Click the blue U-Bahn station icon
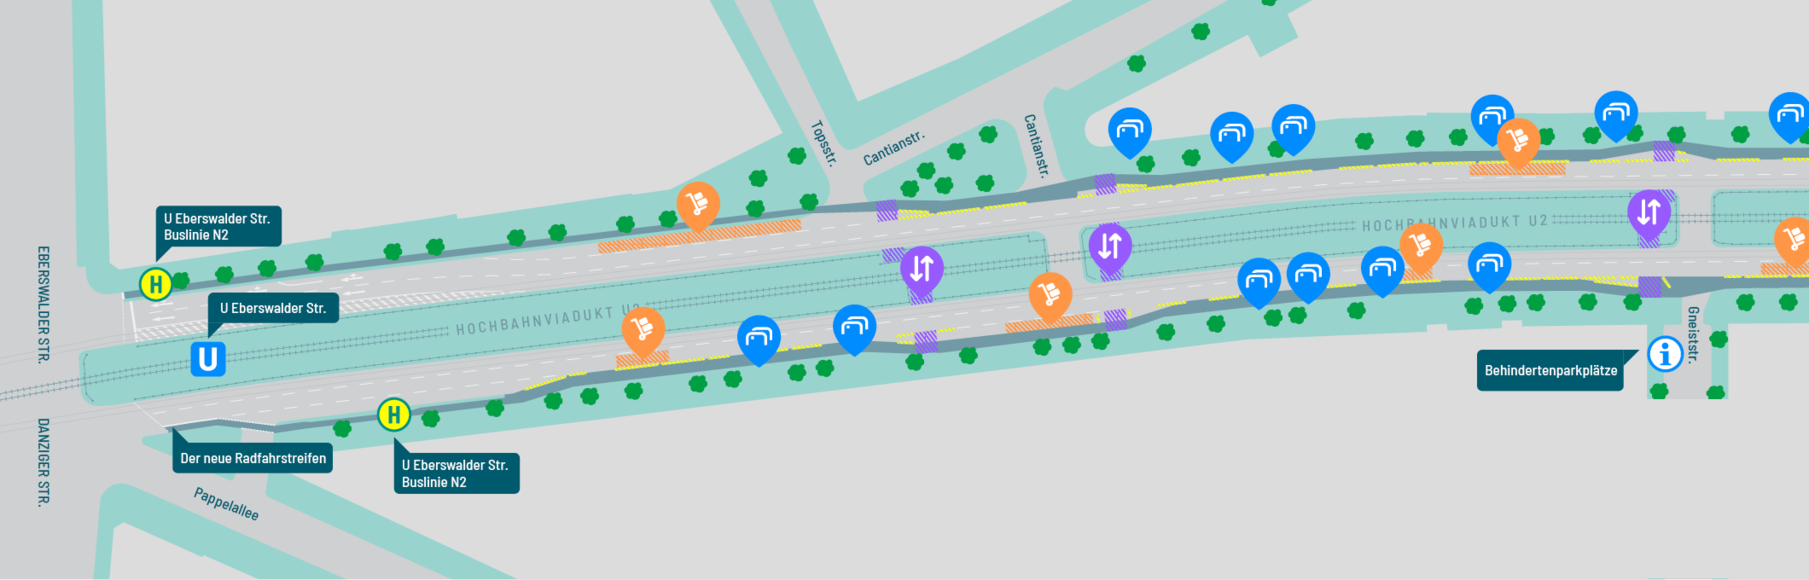 click(x=208, y=359)
